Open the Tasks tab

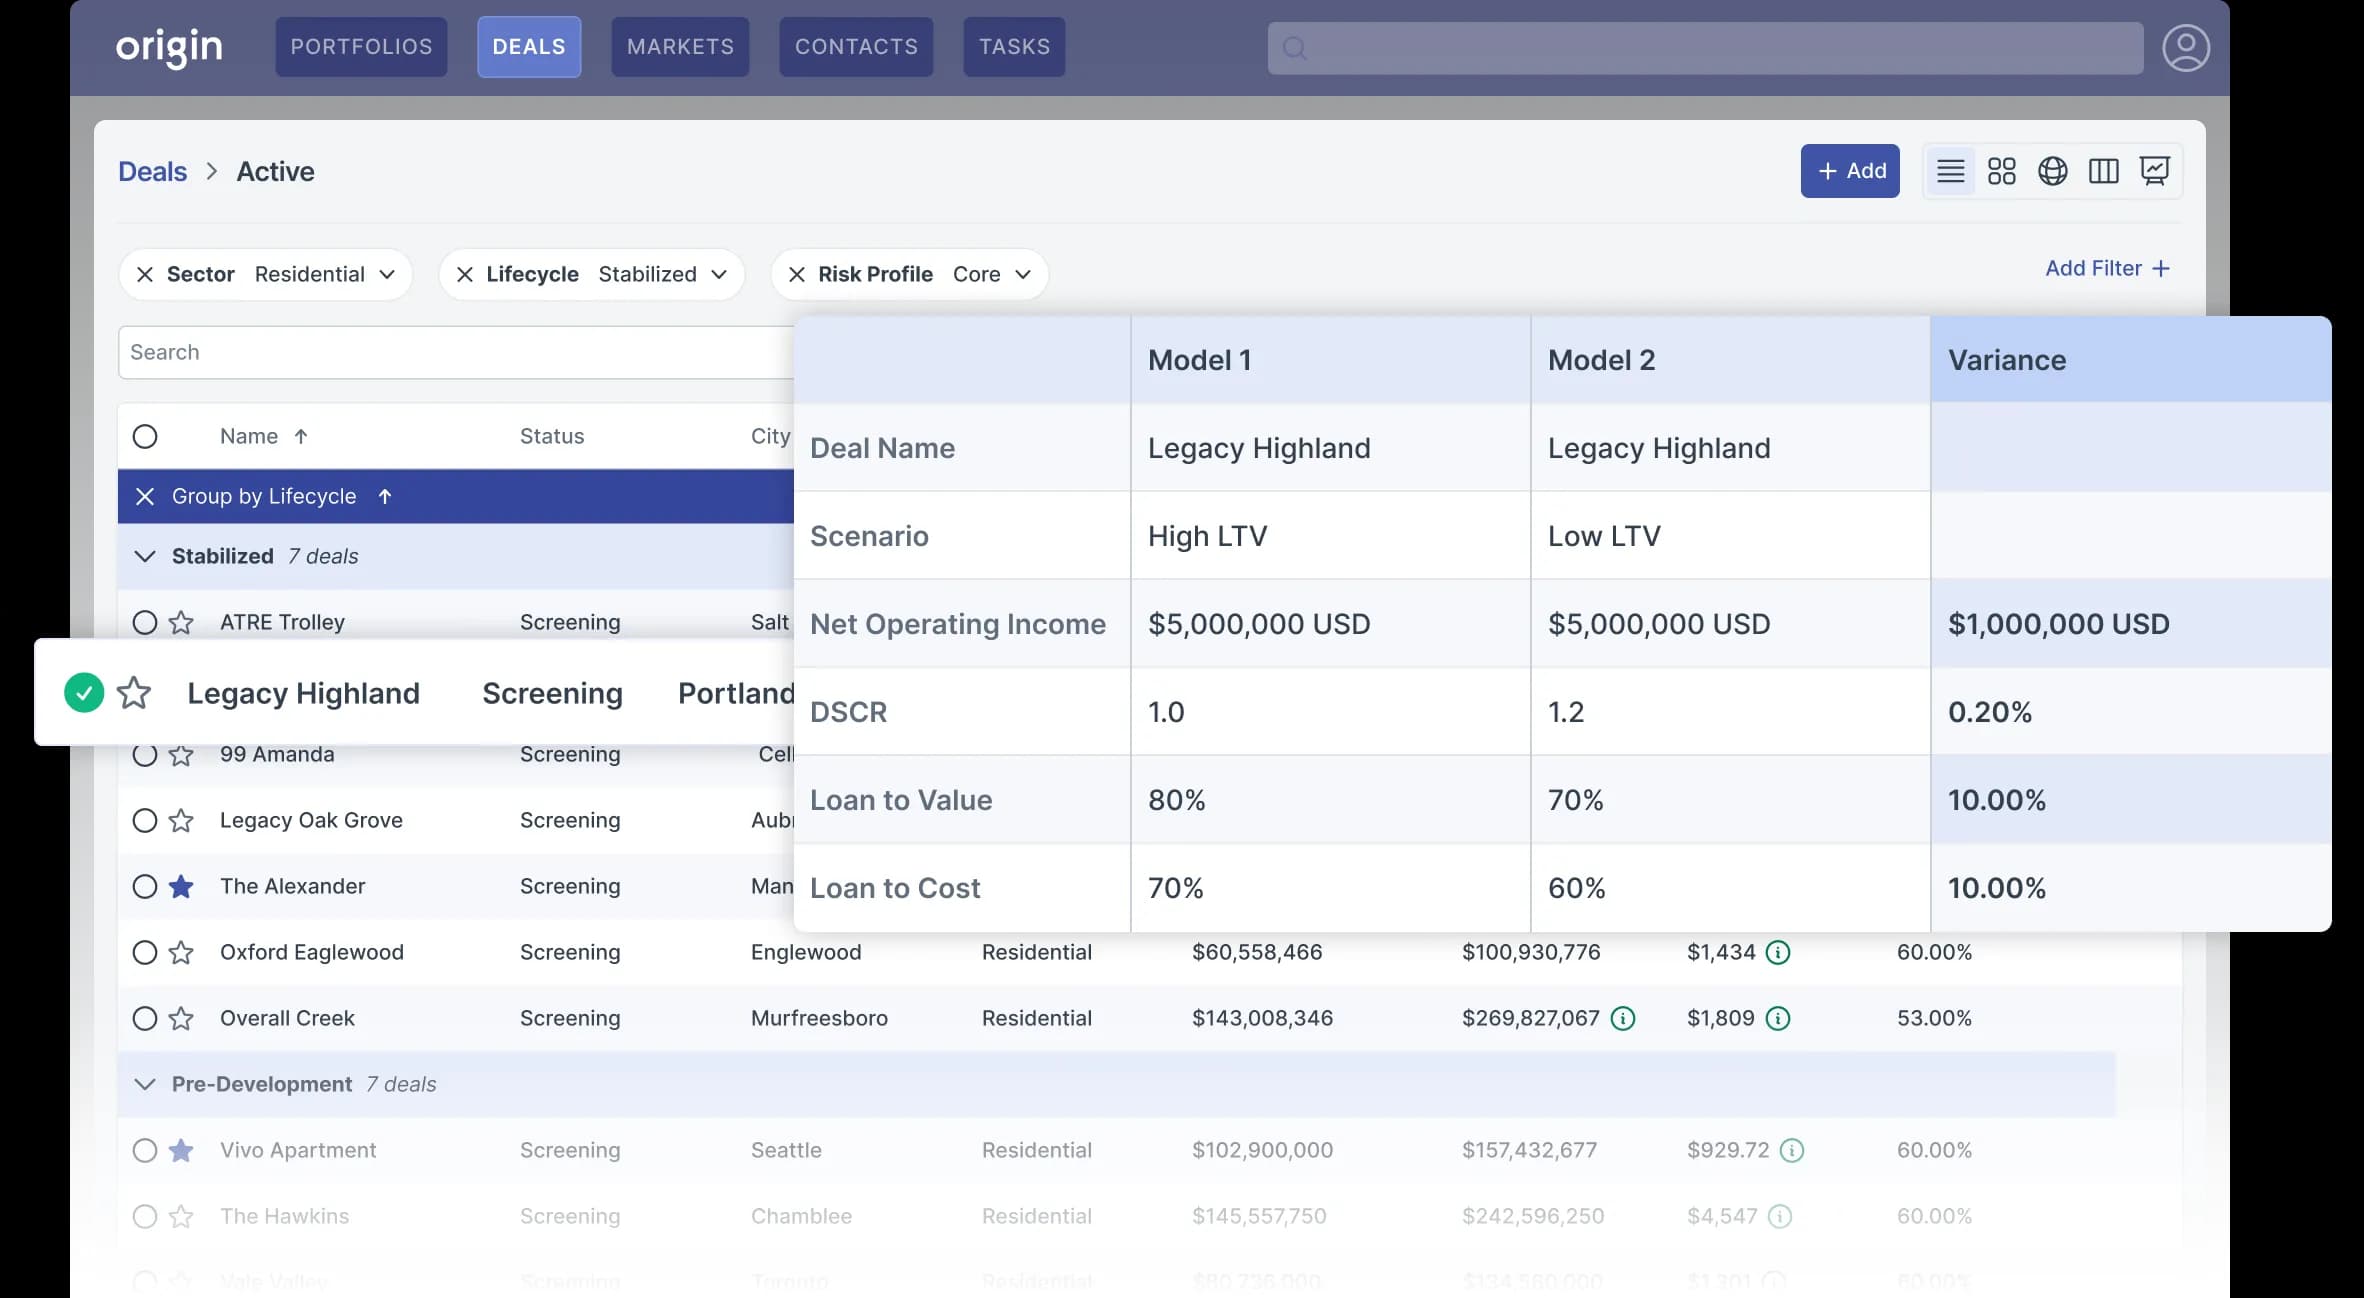pyautogui.click(x=1014, y=47)
